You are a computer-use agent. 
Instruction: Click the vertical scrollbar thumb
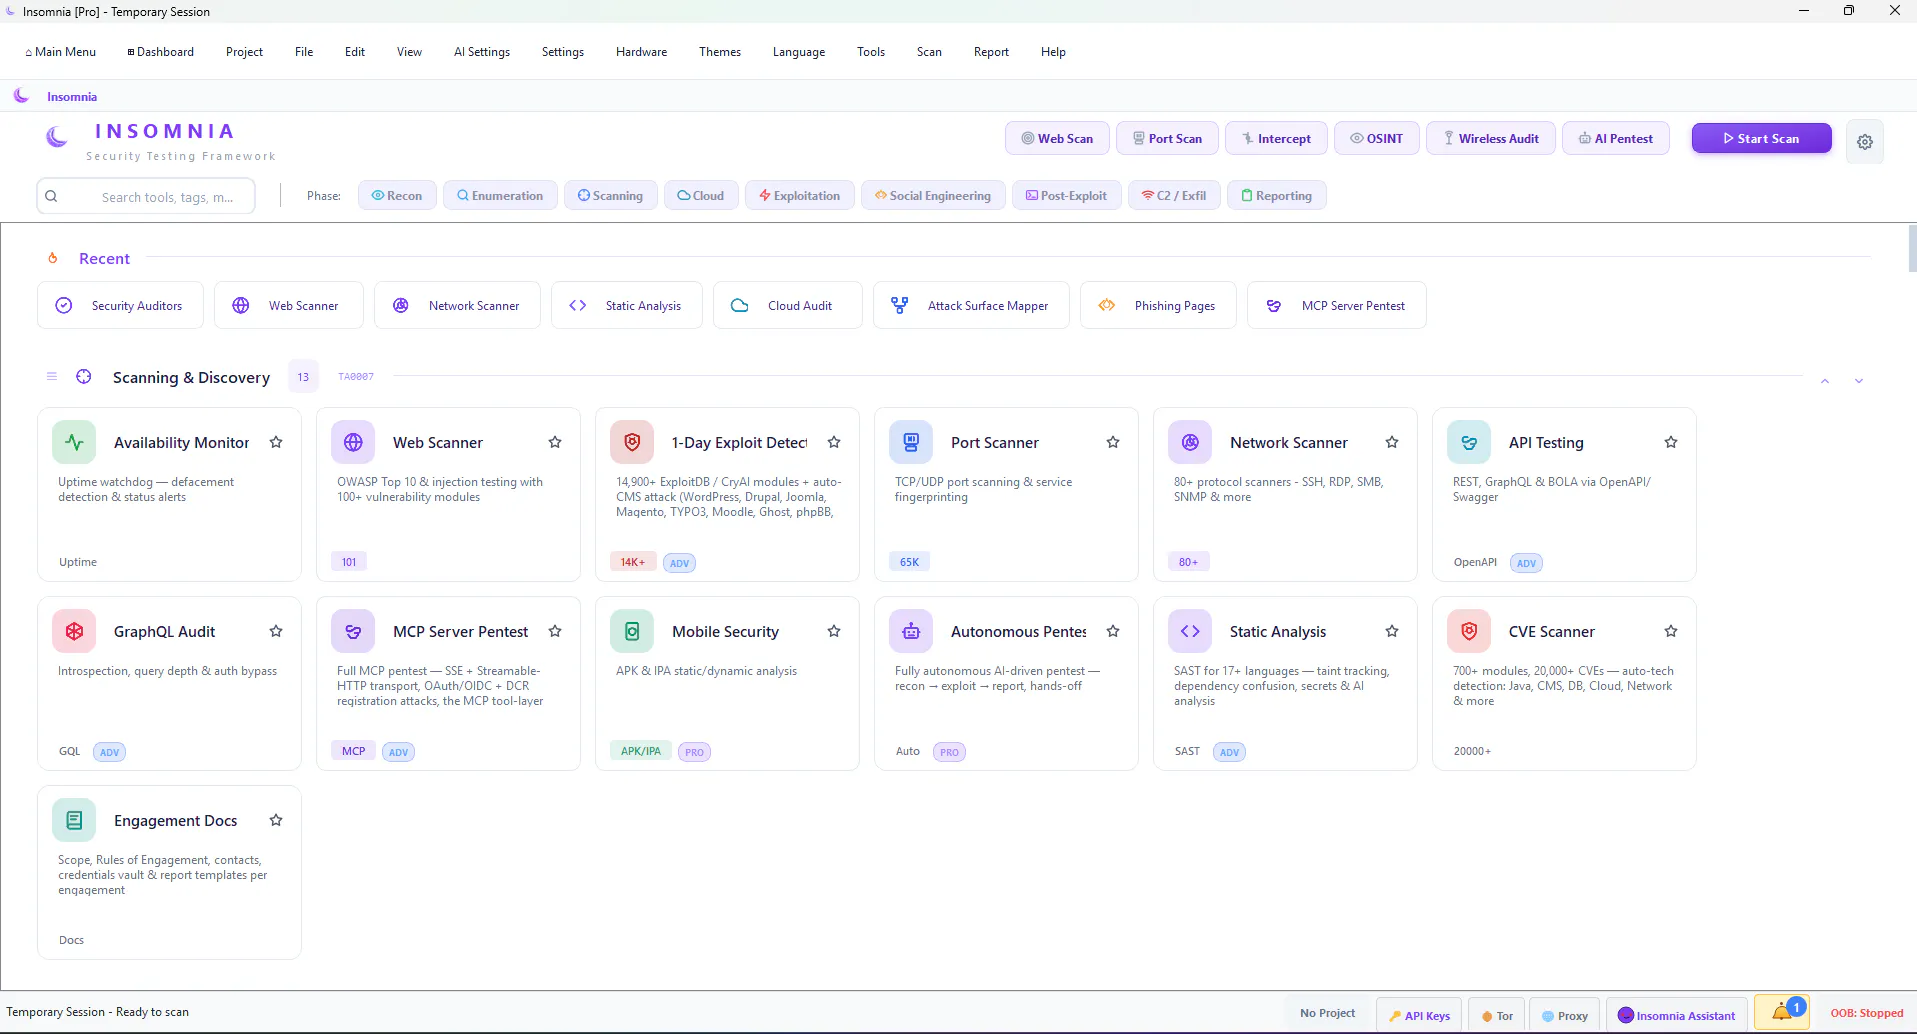pyautogui.click(x=1912, y=248)
